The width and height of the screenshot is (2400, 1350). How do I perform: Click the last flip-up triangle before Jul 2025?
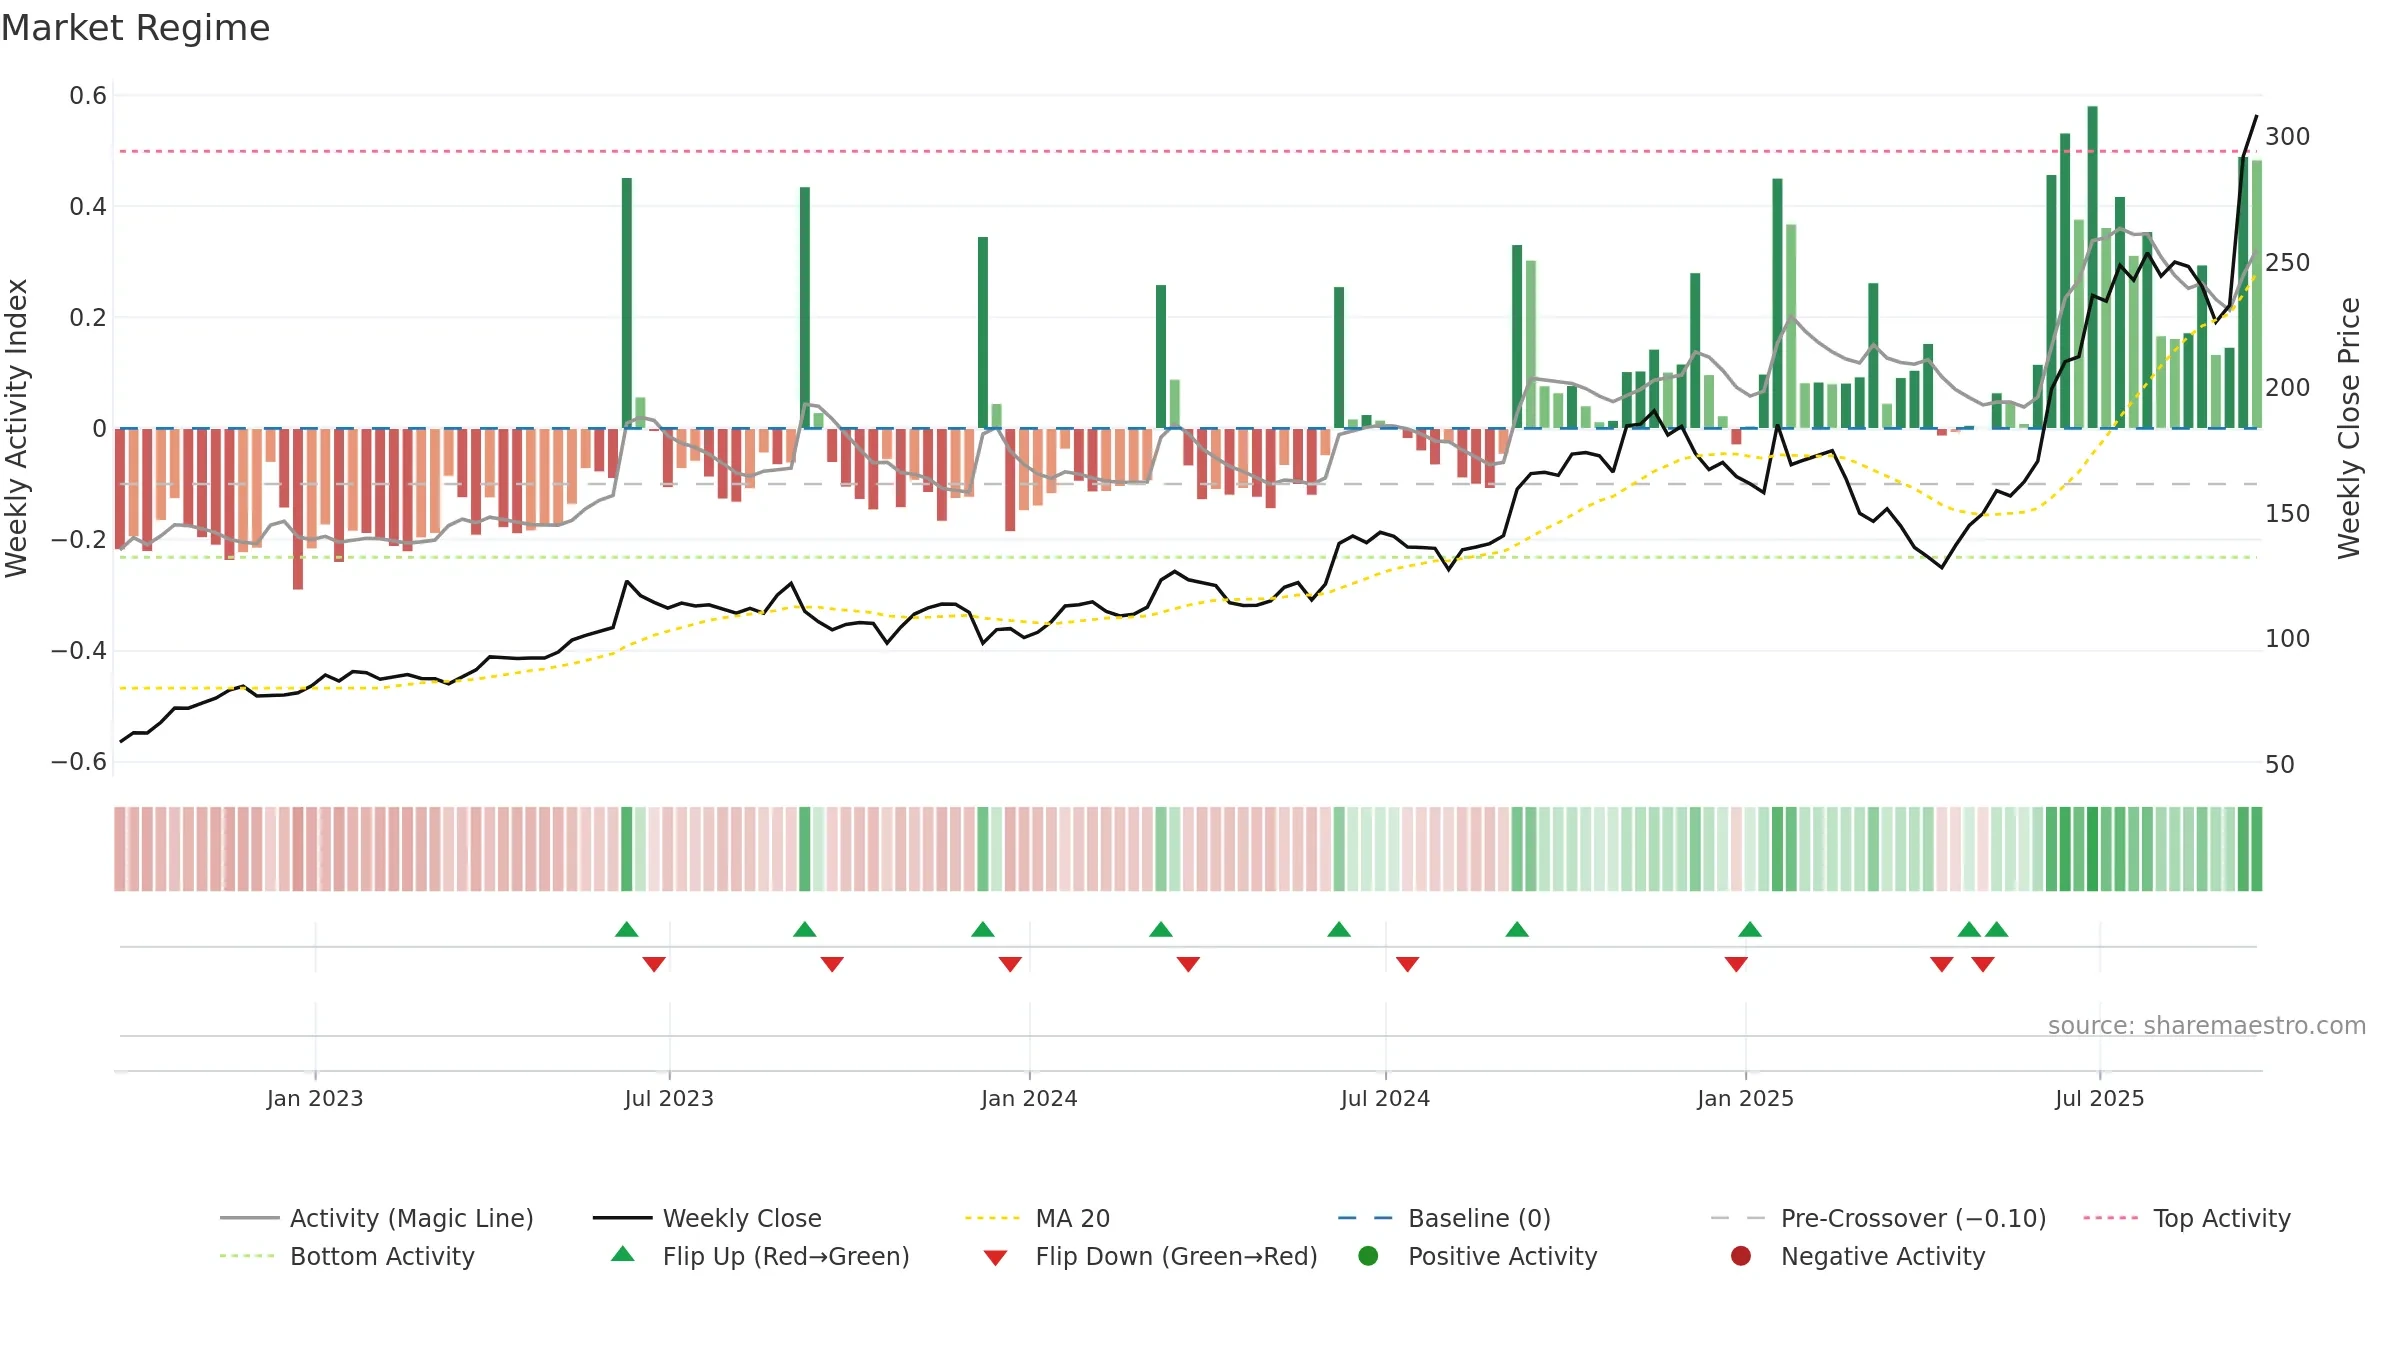[x=1997, y=930]
